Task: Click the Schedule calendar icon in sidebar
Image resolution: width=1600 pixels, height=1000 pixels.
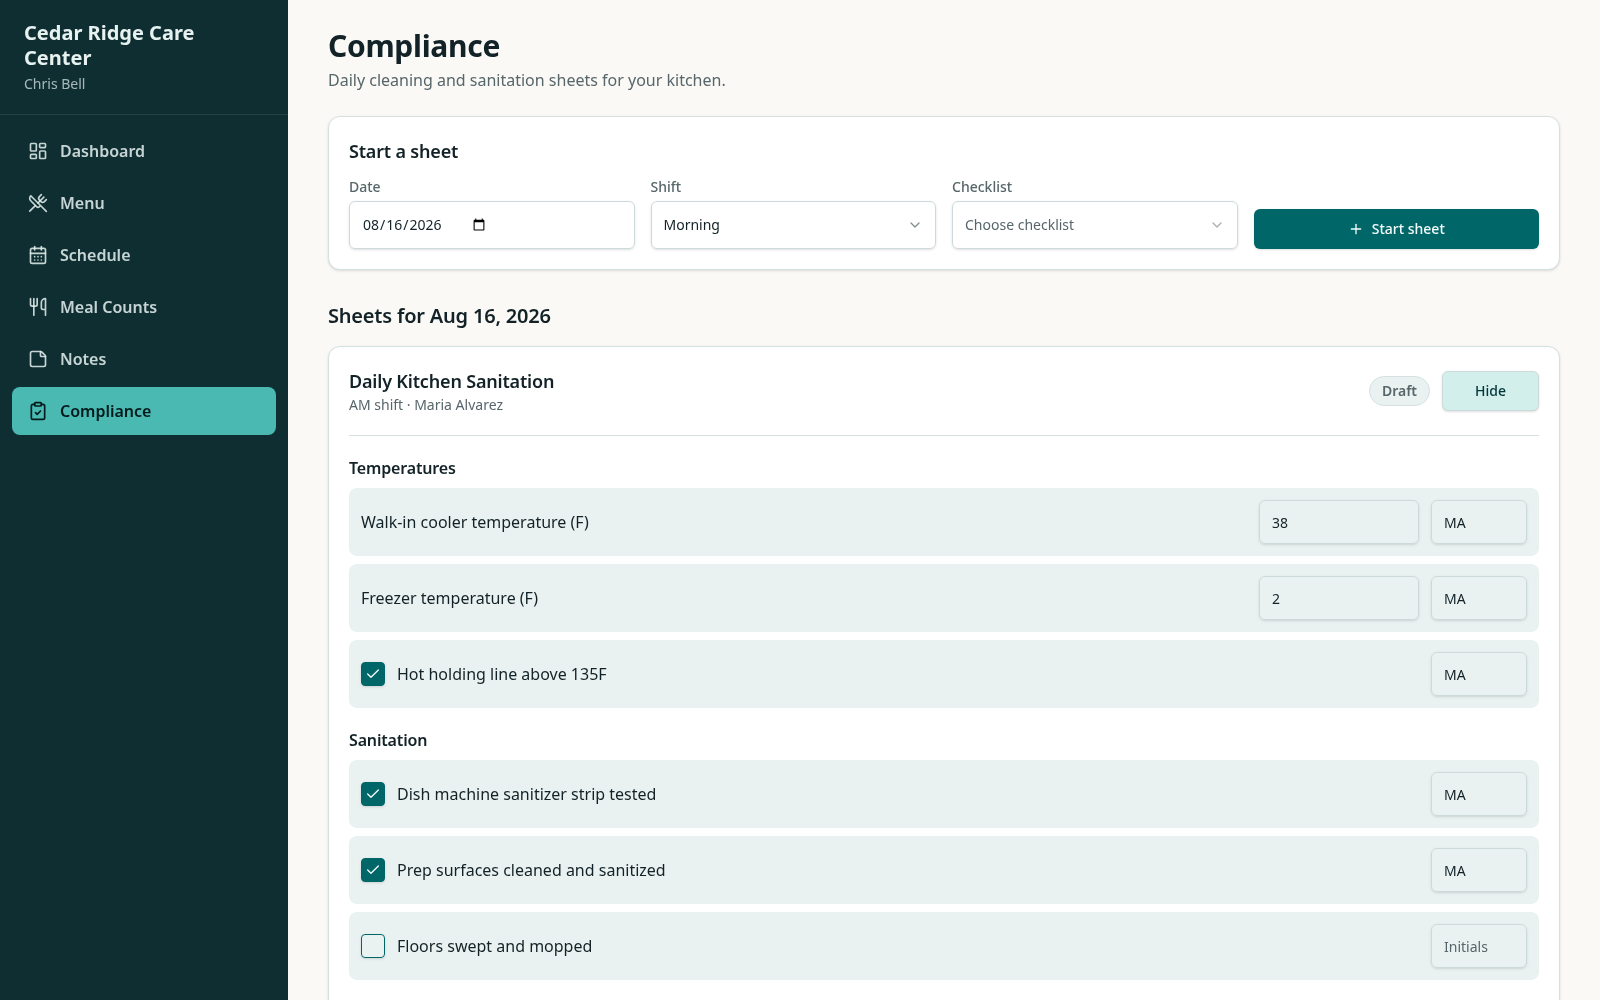Action: [x=38, y=255]
